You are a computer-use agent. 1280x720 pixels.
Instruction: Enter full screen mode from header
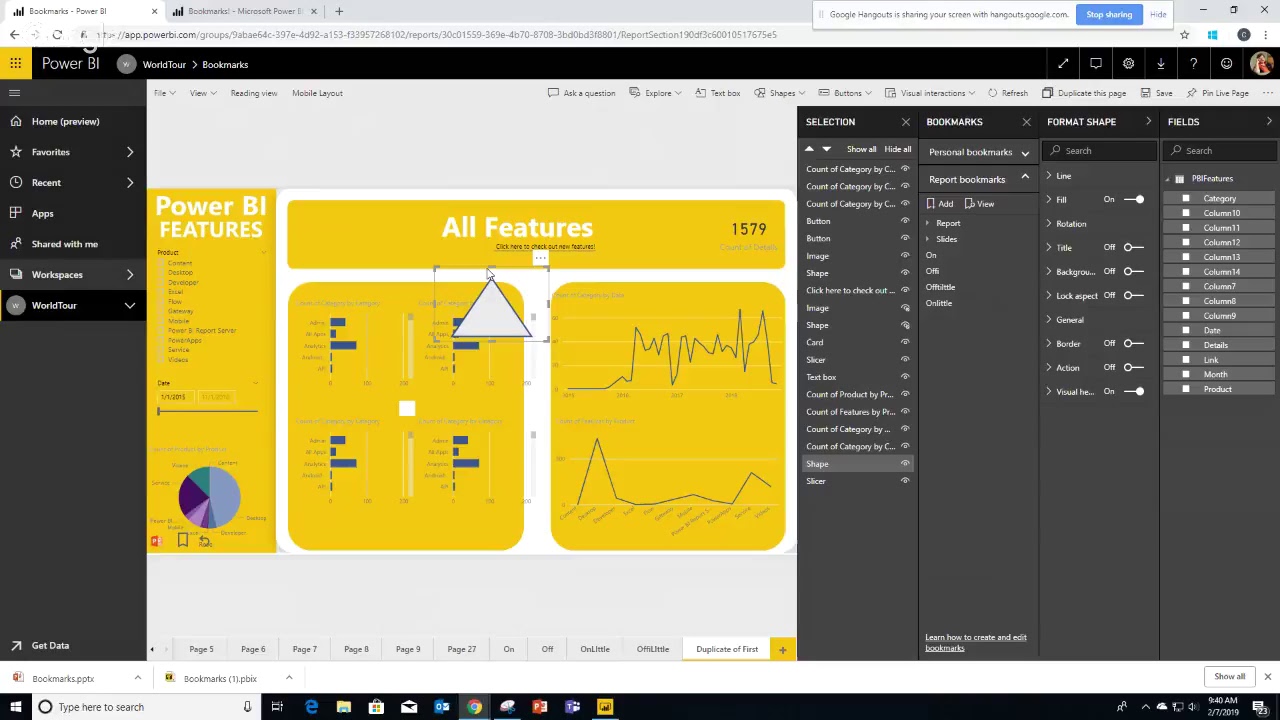pos(1063,64)
